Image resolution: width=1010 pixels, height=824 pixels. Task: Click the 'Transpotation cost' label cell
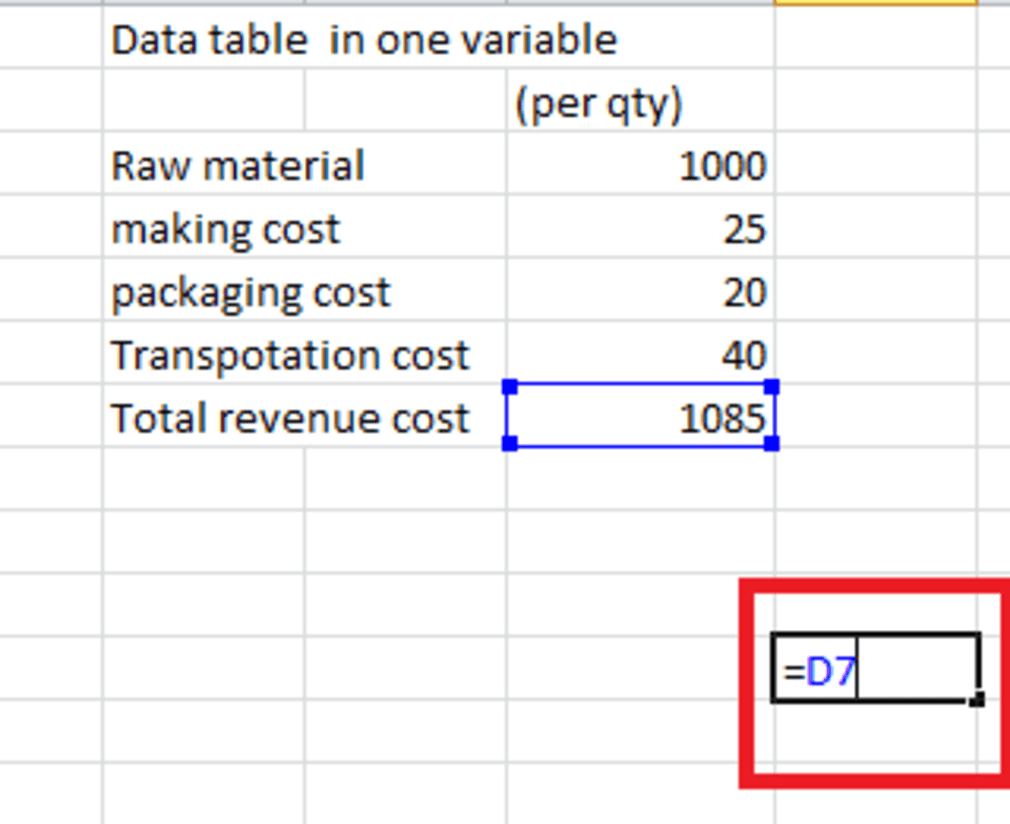[305, 352]
